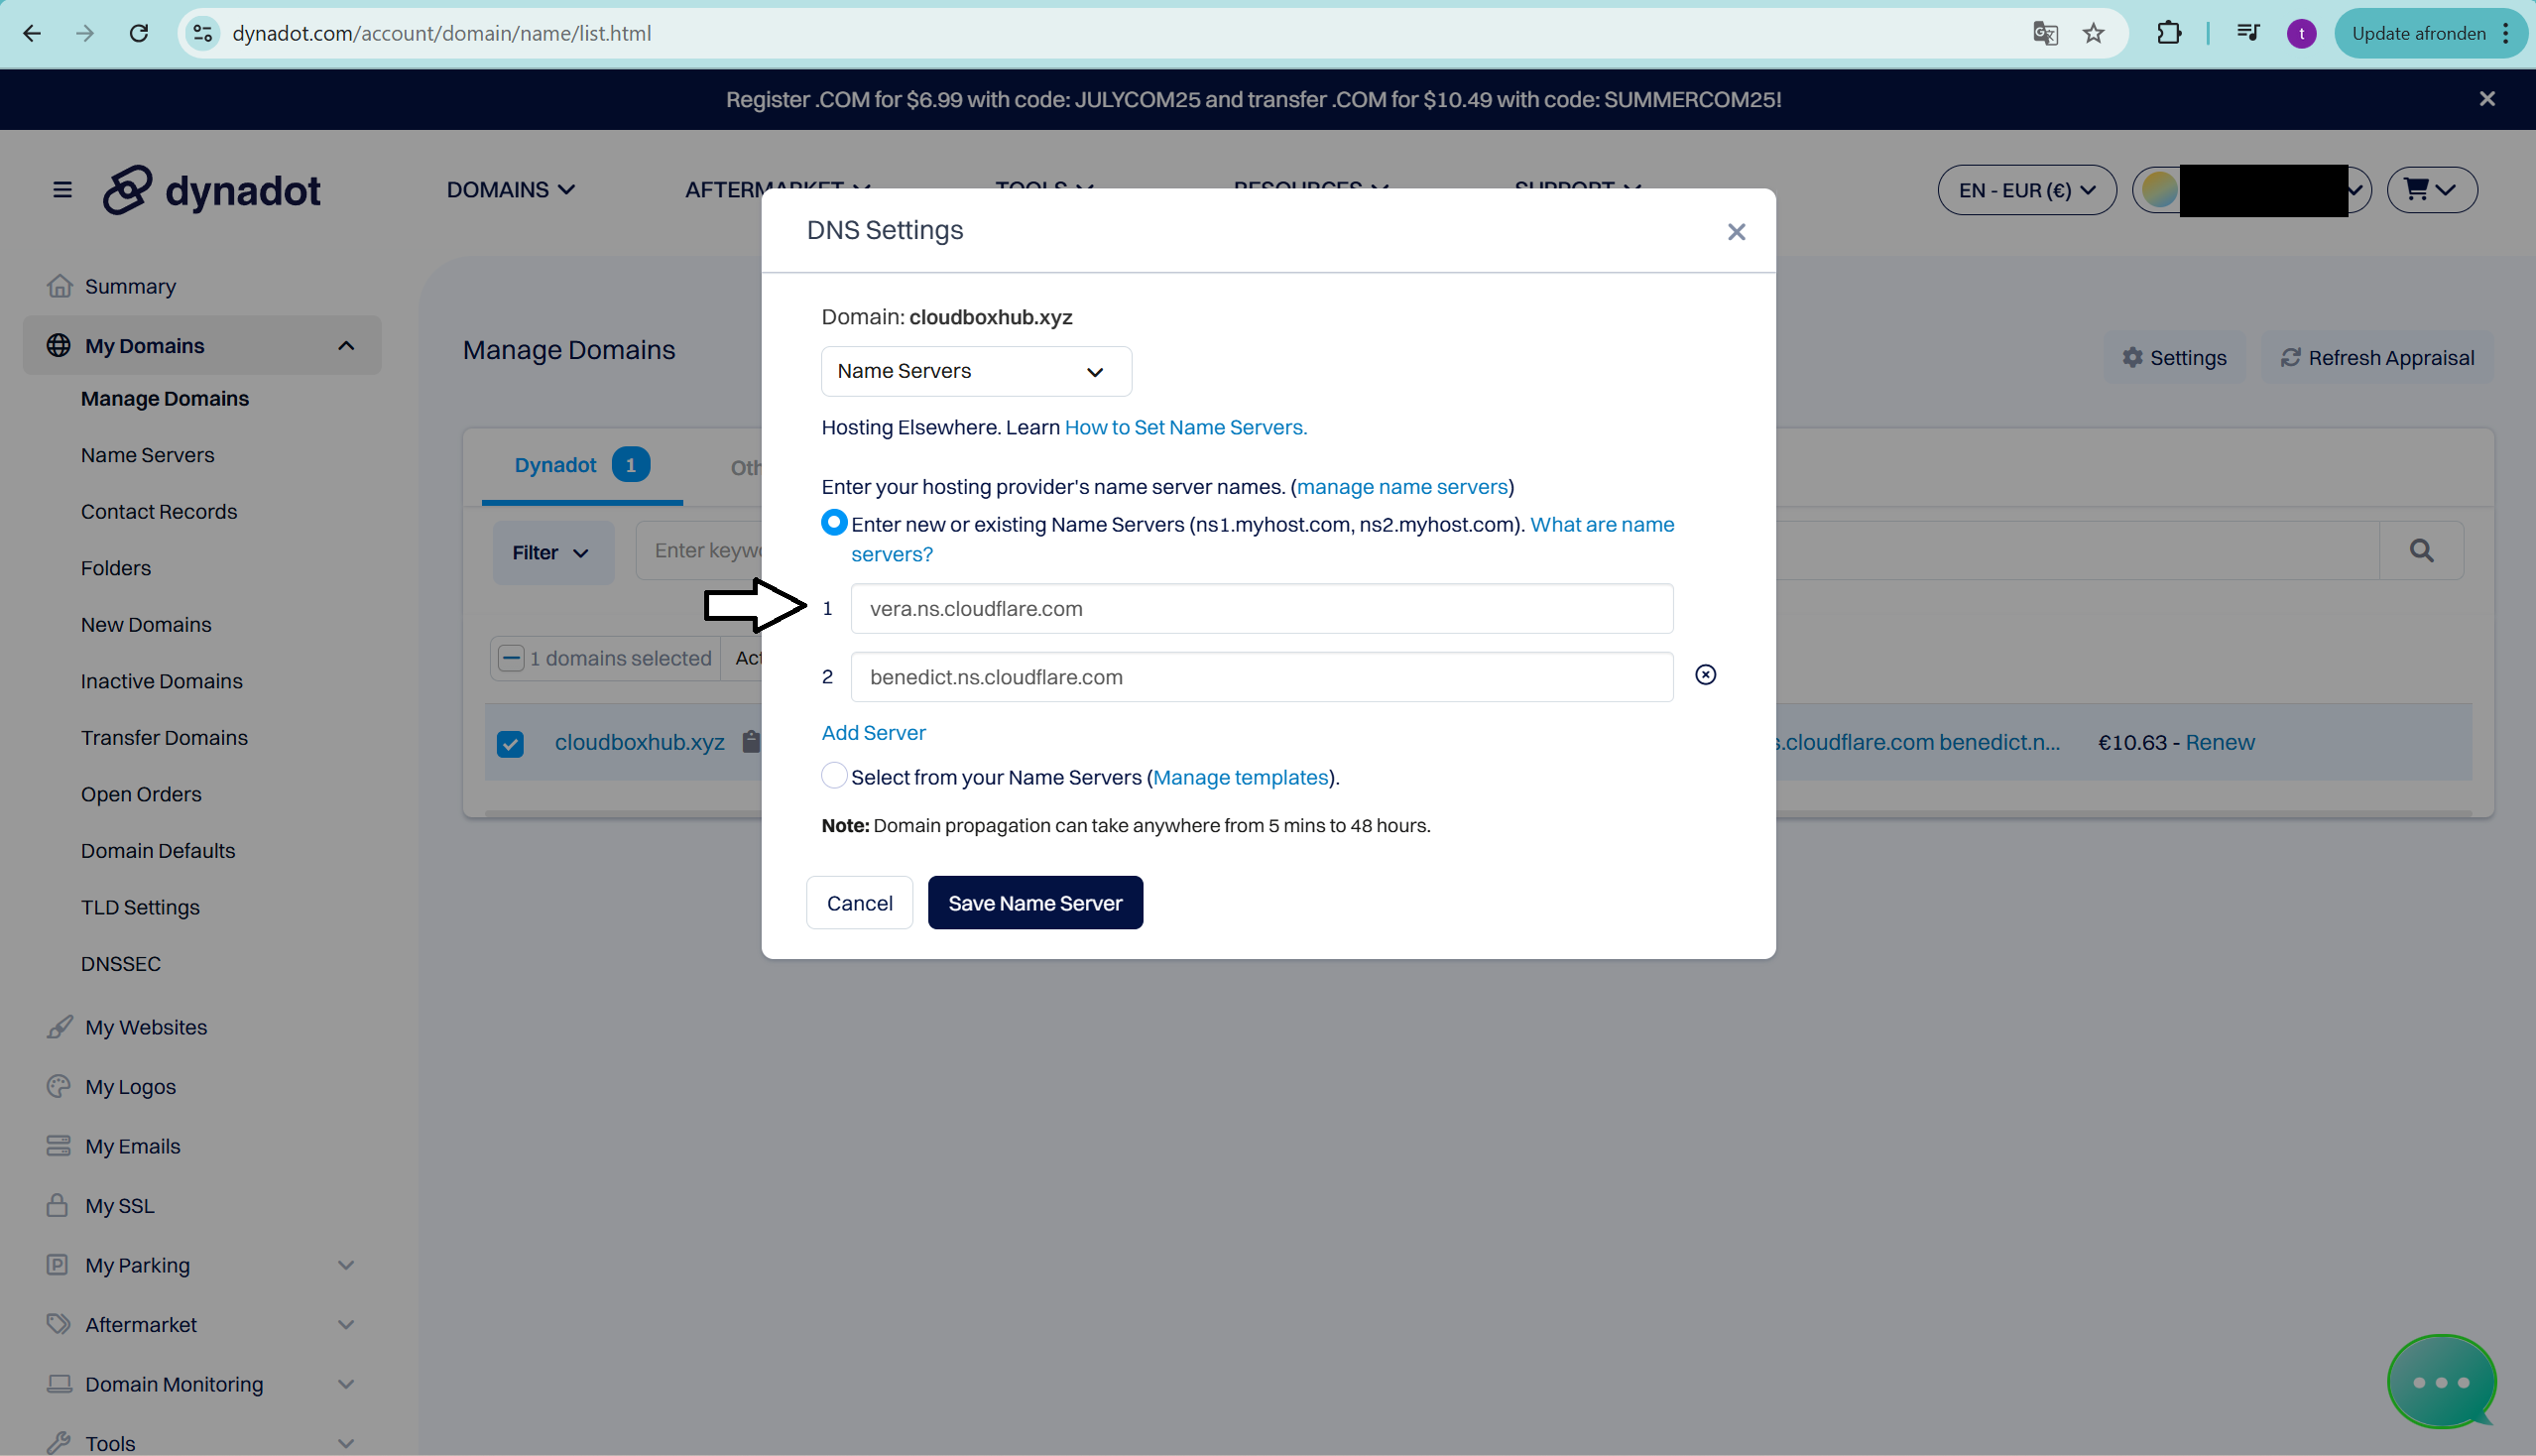Open the purple profile avatar
The height and width of the screenshot is (1456, 2536).
2301,33
